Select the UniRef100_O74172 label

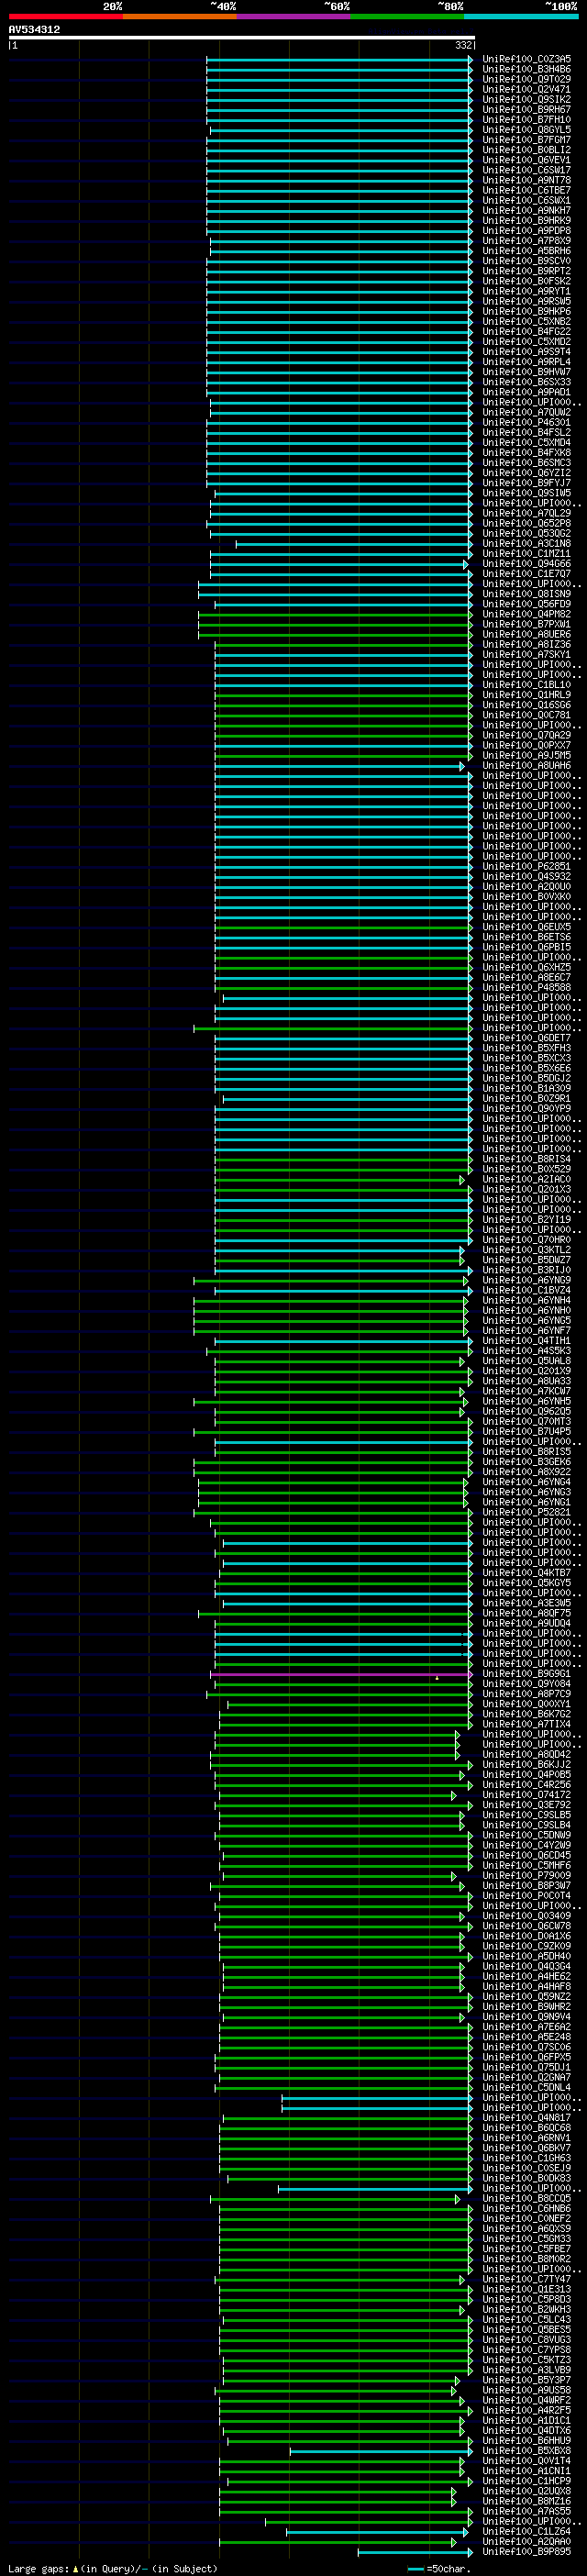[527, 1795]
